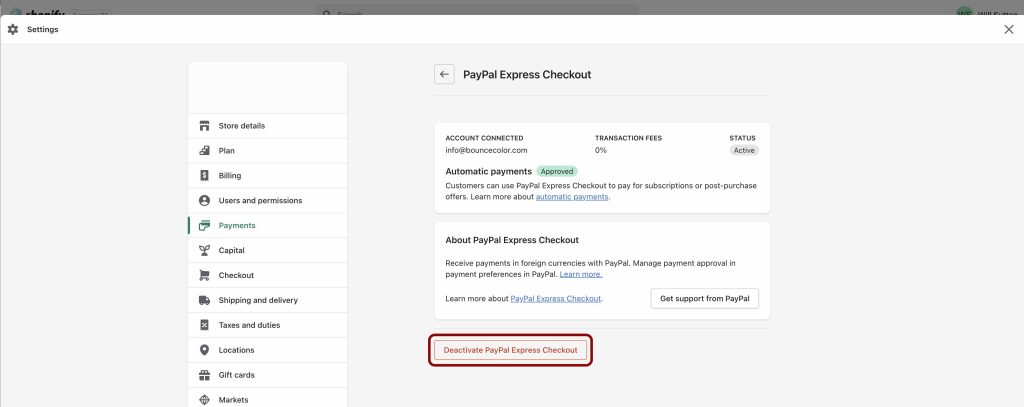Open Shipping and delivery settings
Image resolution: width=1024 pixels, height=407 pixels.
268,301
